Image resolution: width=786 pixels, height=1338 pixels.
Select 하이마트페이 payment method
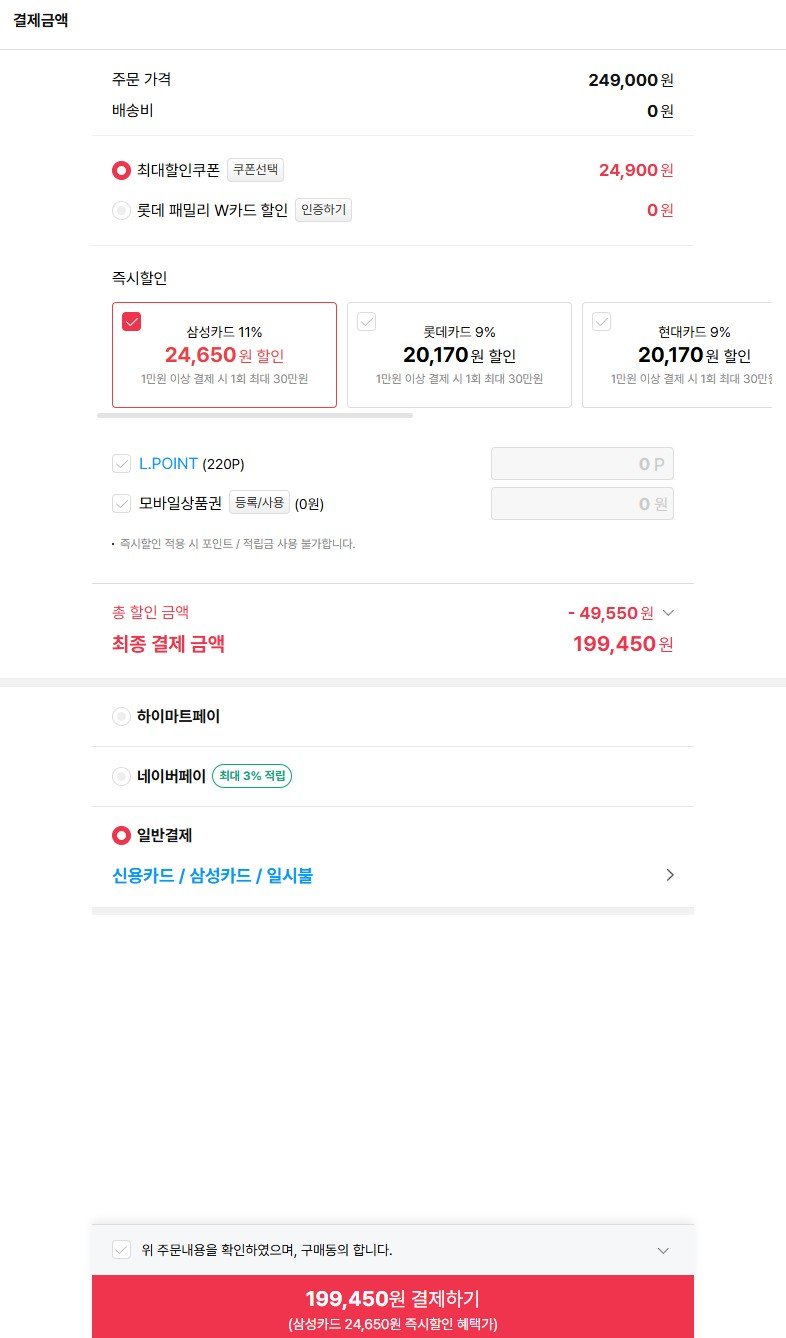pyautogui.click(x=122, y=716)
